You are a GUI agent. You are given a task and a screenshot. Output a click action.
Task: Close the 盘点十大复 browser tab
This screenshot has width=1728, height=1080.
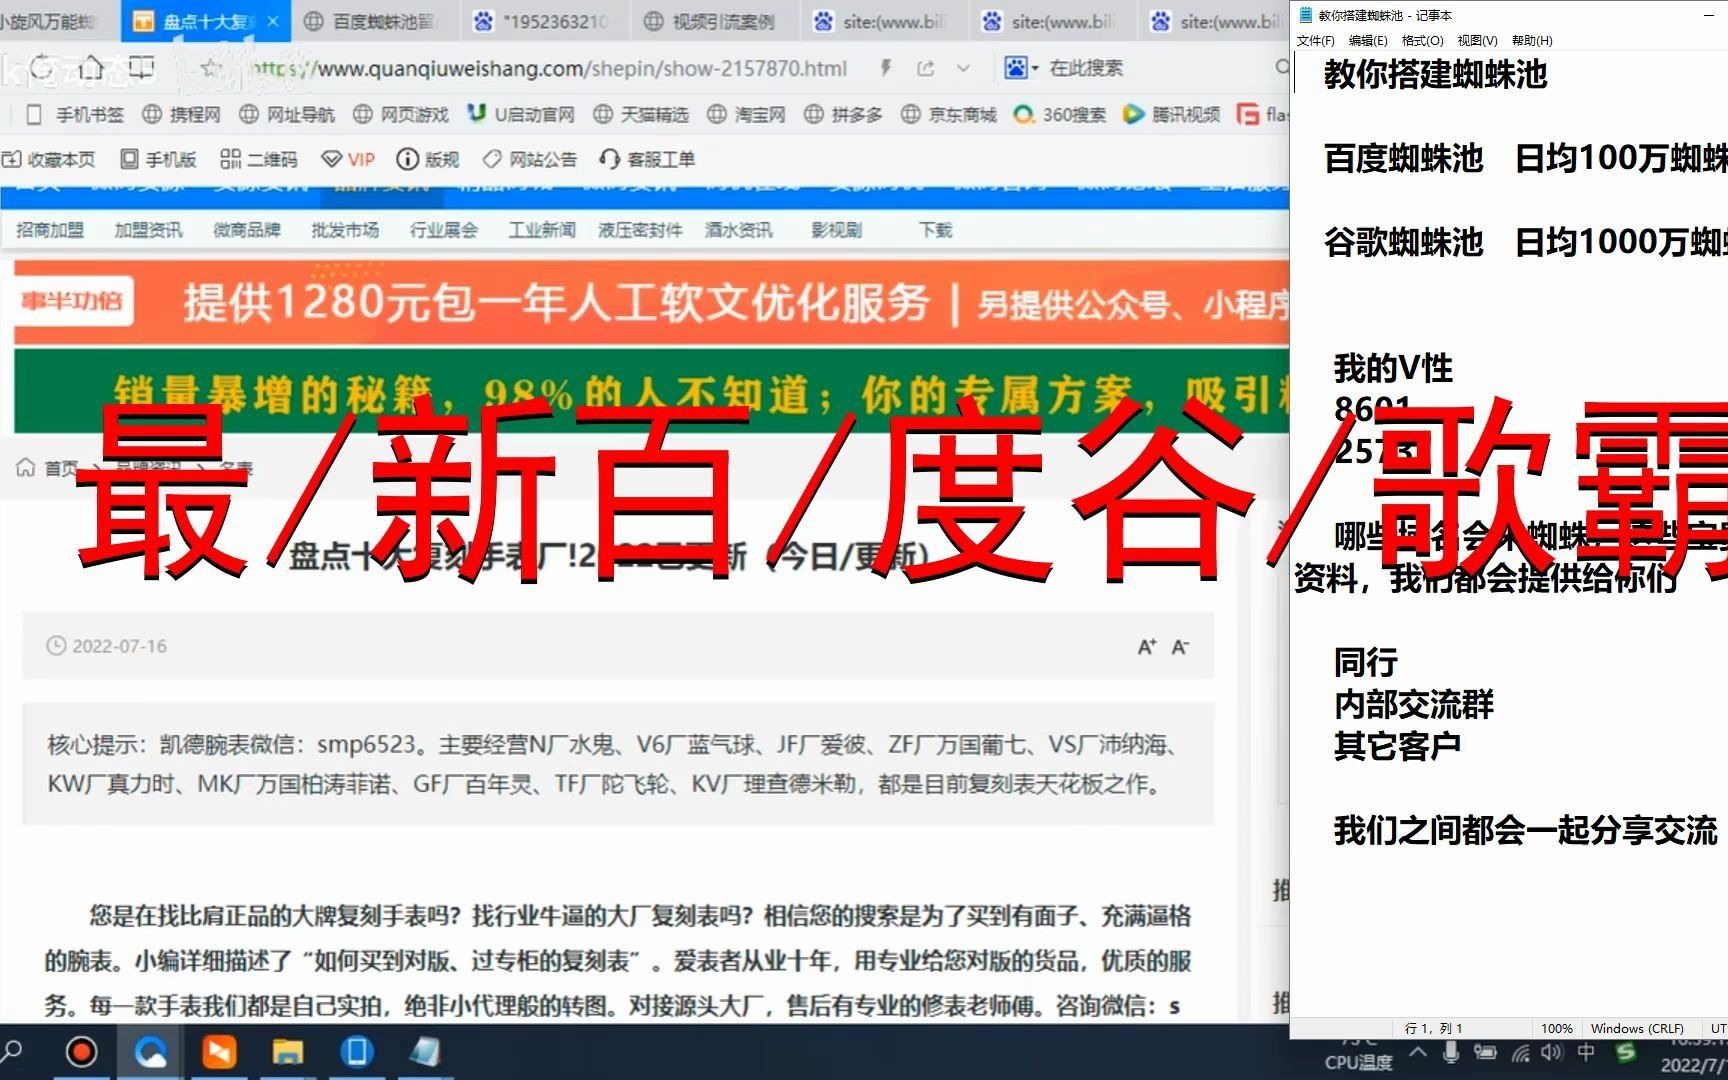pos(273,21)
